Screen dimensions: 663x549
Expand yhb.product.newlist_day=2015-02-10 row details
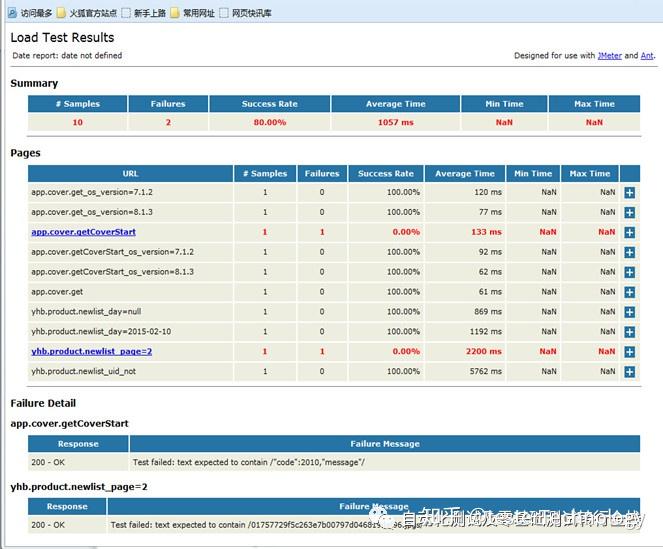click(x=629, y=332)
